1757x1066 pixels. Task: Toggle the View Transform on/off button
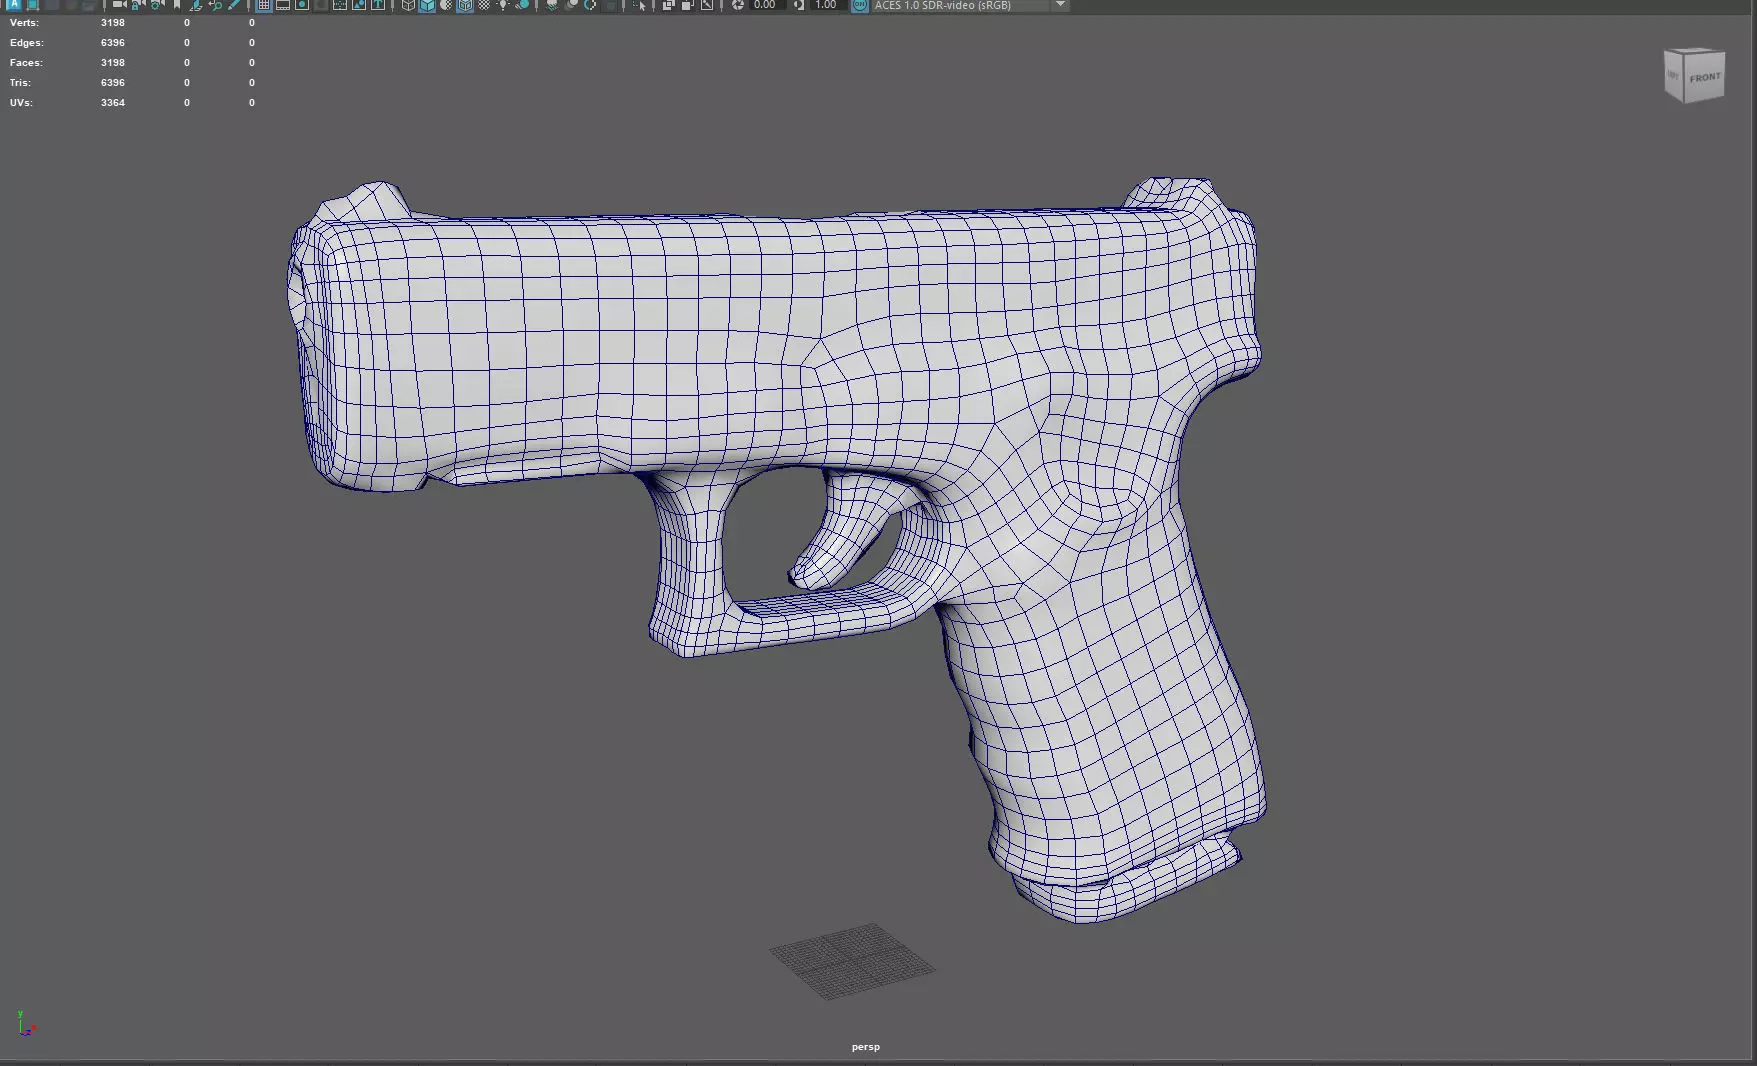tap(859, 5)
